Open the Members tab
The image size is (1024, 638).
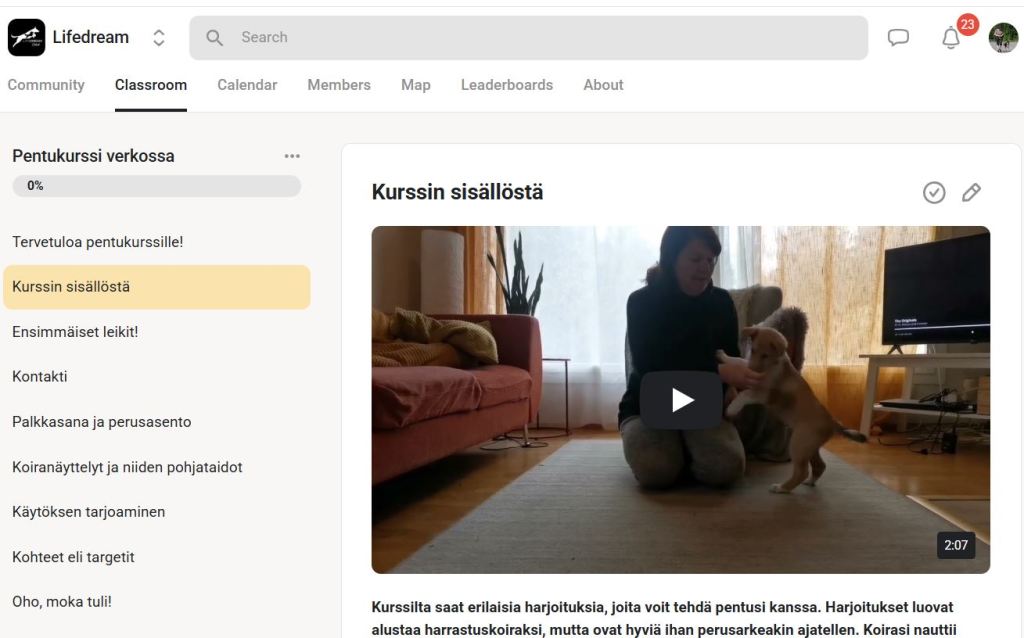[x=339, y=85]
